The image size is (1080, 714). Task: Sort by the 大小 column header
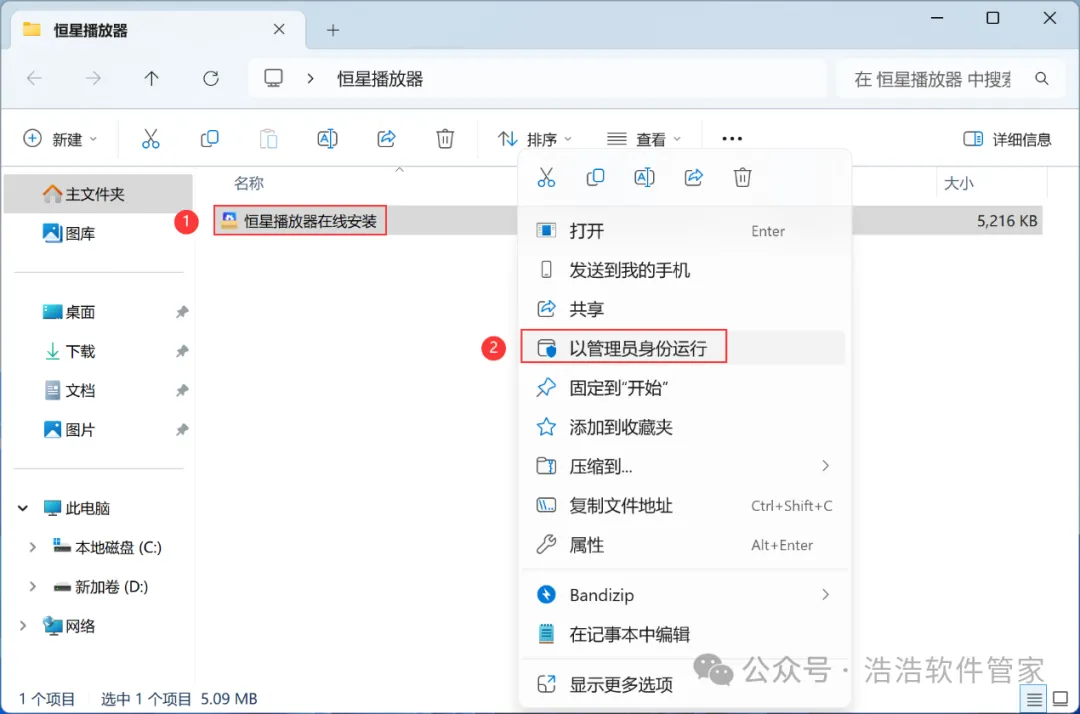point(958,183)
